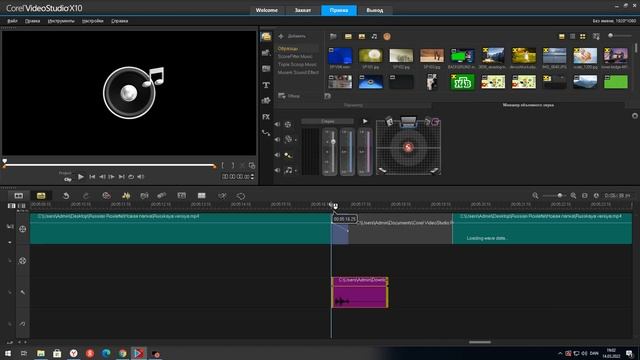
Task: Open the Mask Creator tool
Action: point(241,196)
